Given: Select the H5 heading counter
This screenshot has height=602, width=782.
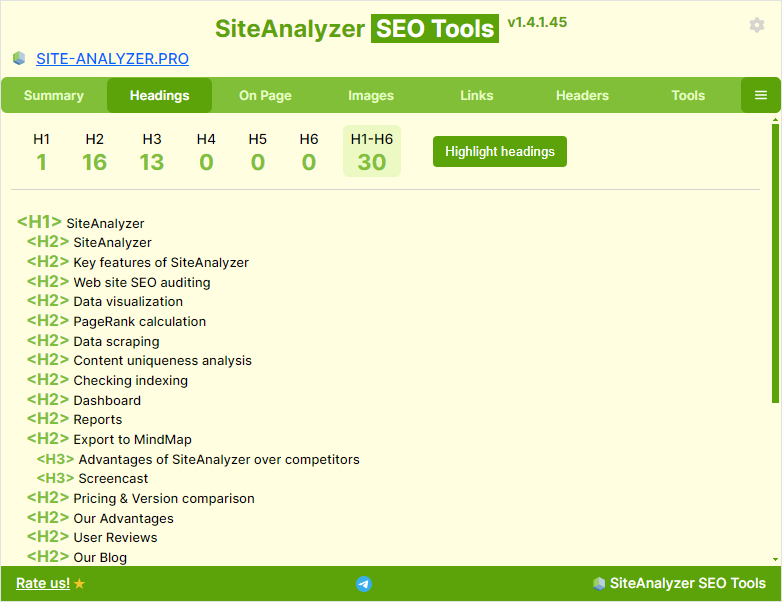Looking at the screenshot, I should click(258, 152).
